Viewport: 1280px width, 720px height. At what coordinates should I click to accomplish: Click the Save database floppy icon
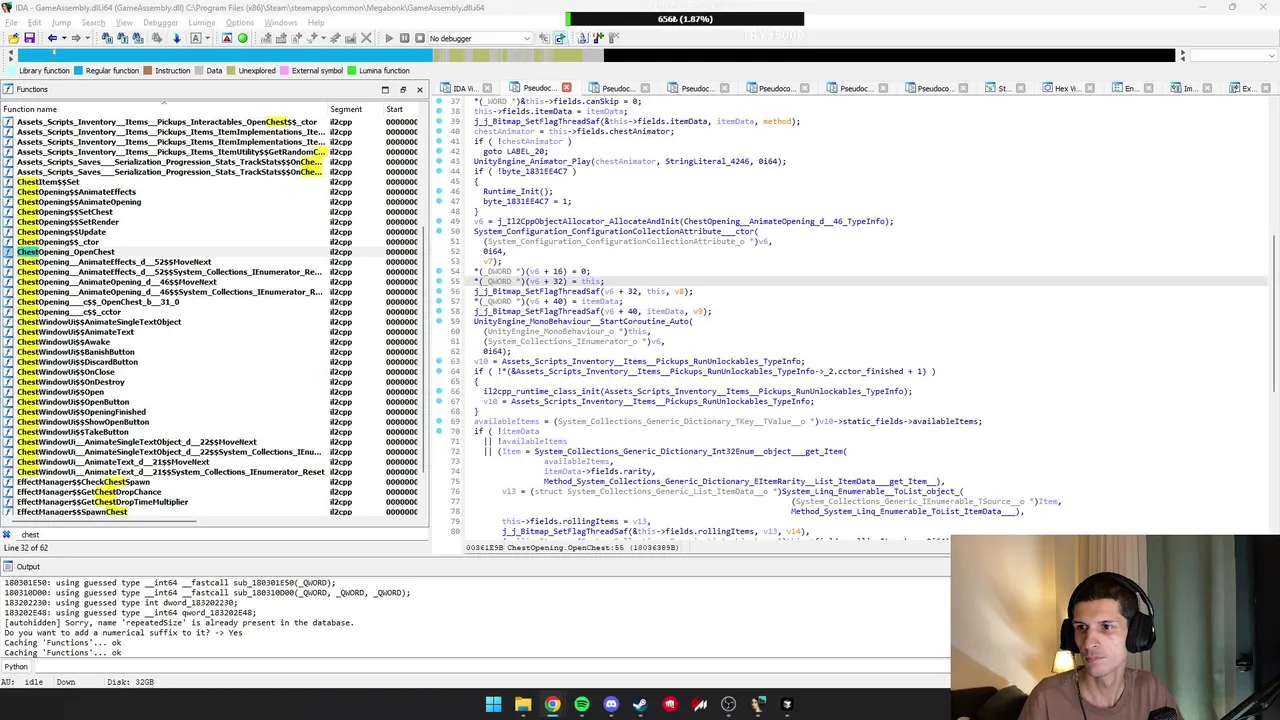coord(30,38)
